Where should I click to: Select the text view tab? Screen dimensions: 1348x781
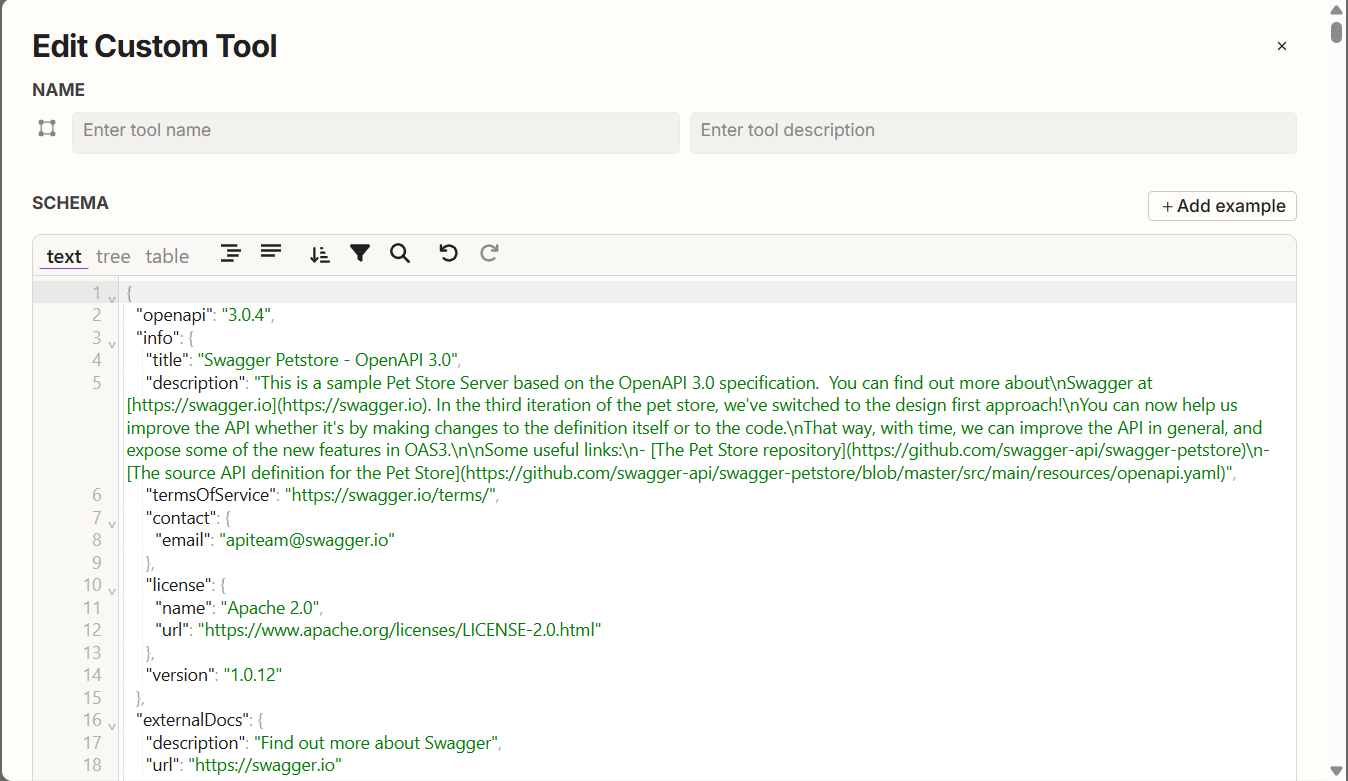[64, 257]
